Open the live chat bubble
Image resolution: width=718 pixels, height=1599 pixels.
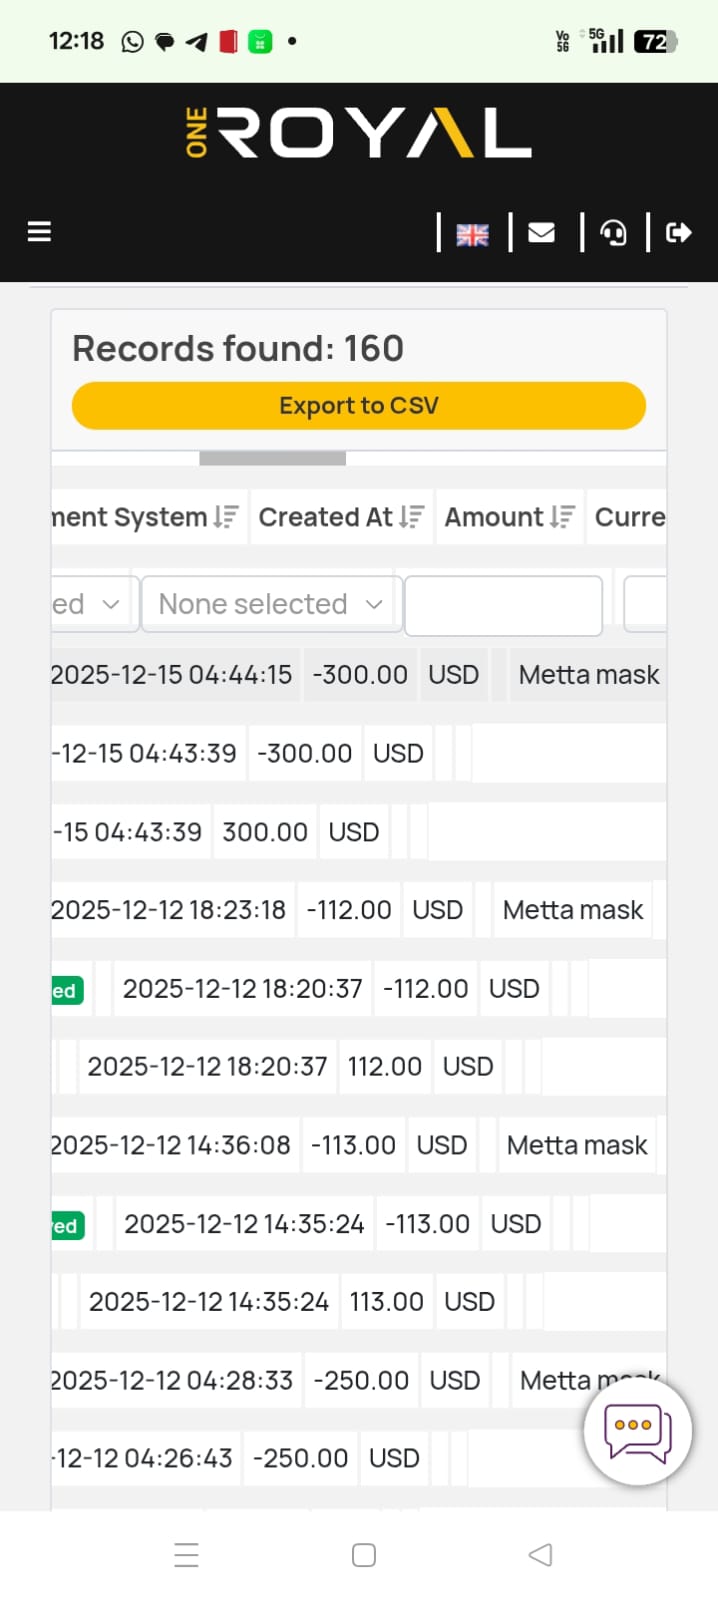pyautogui.click(x=638, y=1431)
